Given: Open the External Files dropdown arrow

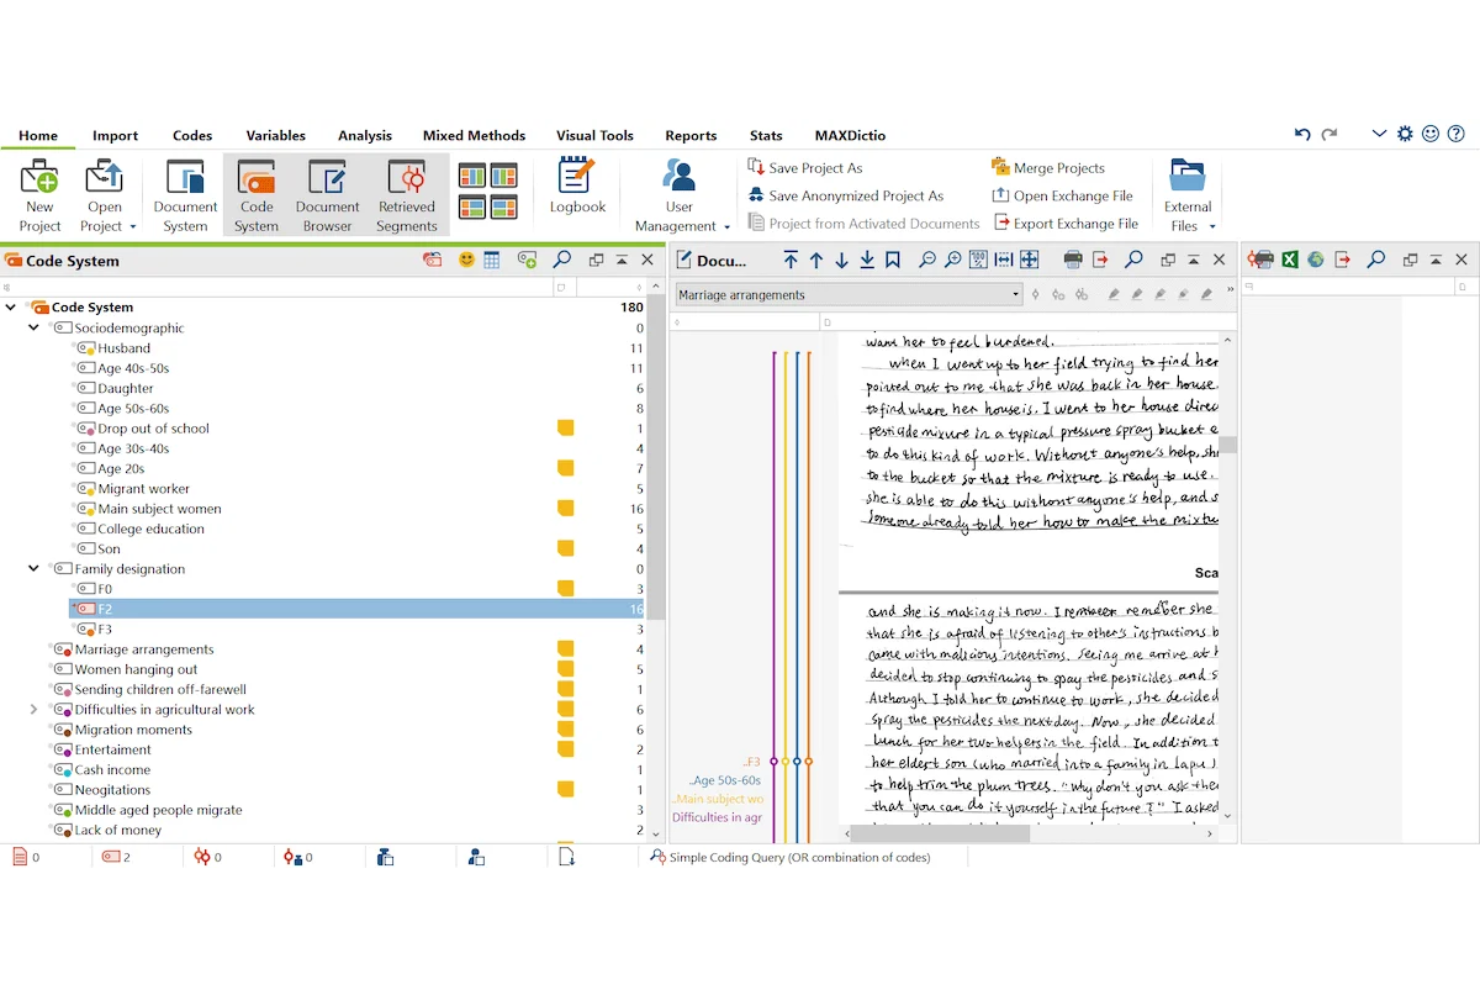Looking at the screenshot, I should tap(1212, 227).
